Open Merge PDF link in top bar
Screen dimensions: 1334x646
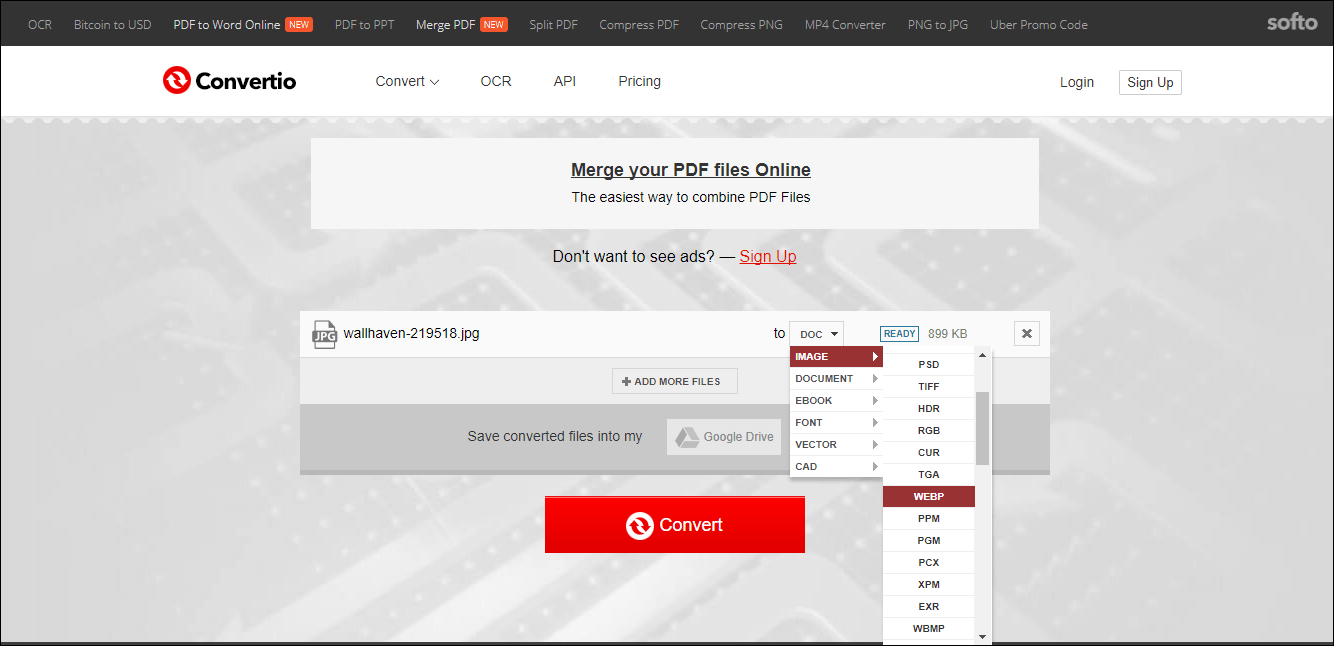(446, 24)
